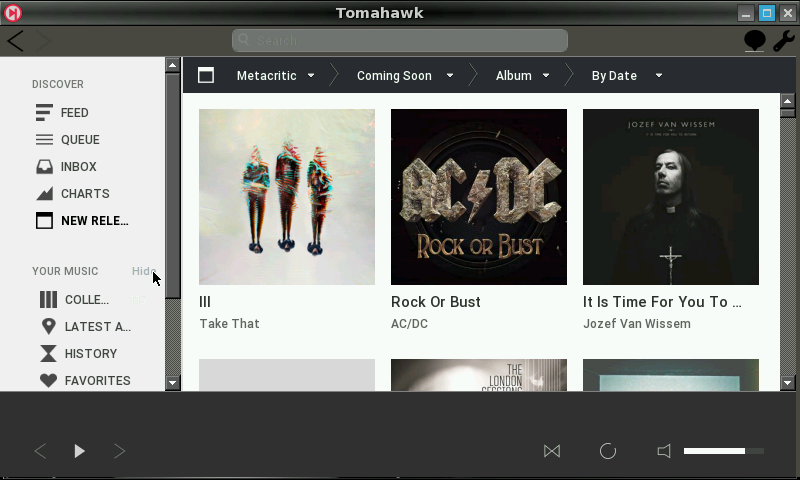Toggle shuffle mode
The image size is (800, 480).
point(552,451)
